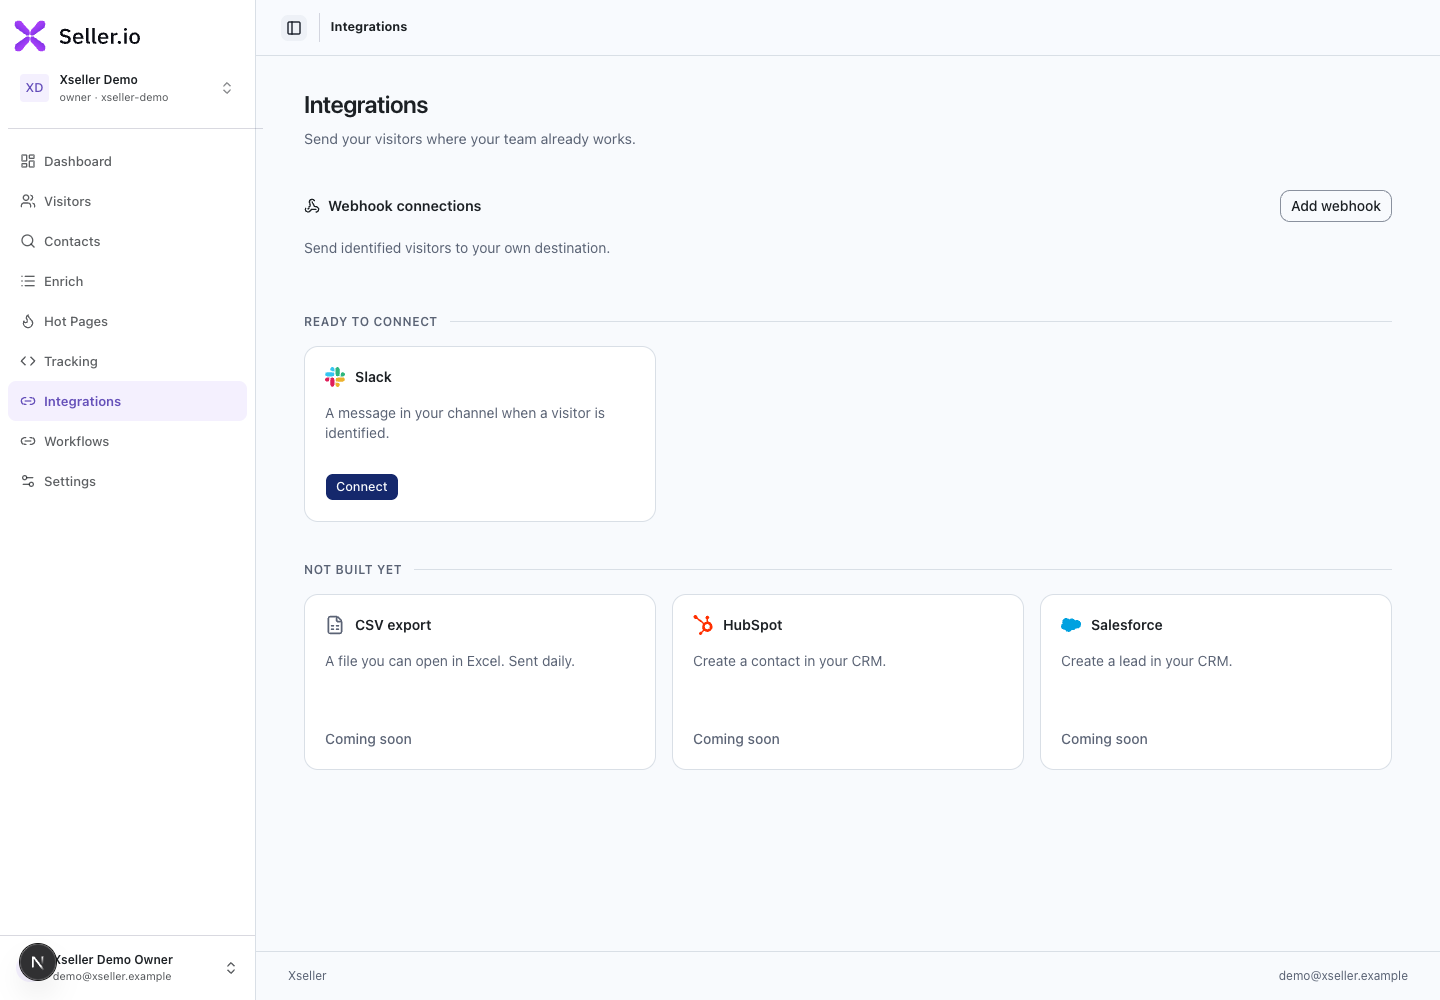Click the Settings sliders icon
The image size is (1440, 1000).
point(28,481)
